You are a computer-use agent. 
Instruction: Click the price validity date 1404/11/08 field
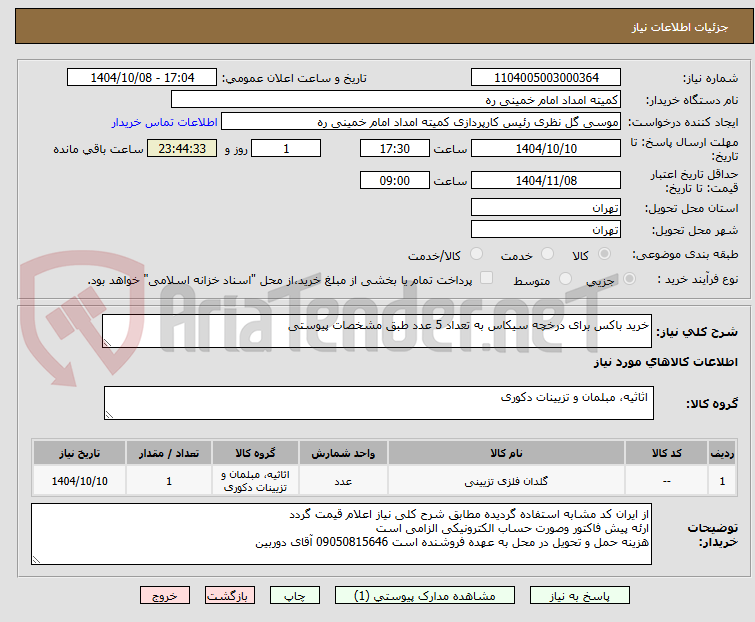(546, 181)
